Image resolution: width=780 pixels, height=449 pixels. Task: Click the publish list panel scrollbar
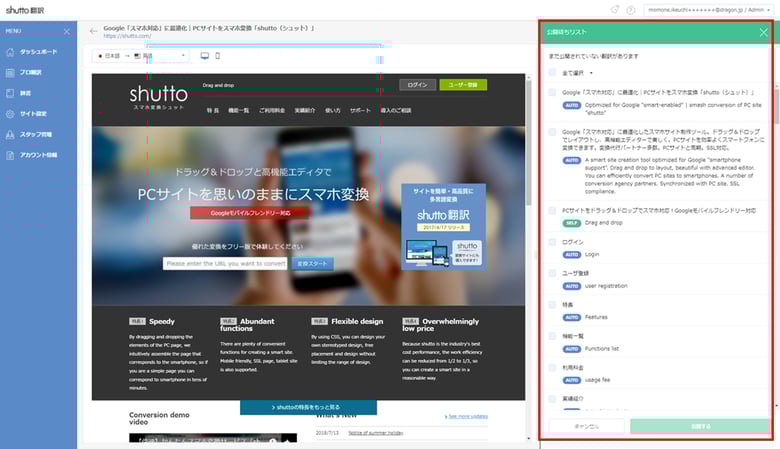coord(777,107)
